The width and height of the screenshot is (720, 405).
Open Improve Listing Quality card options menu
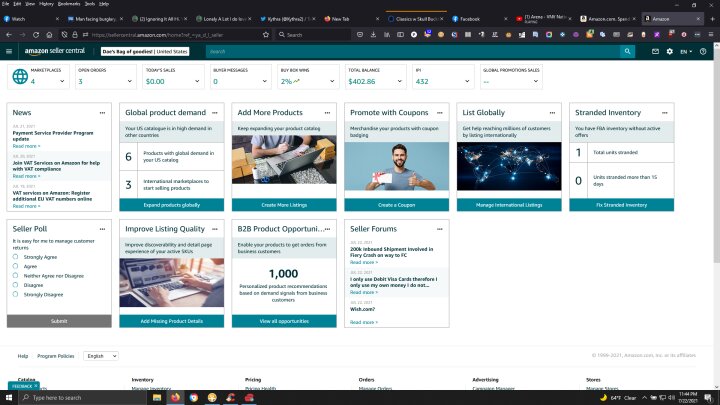point(215,229)
